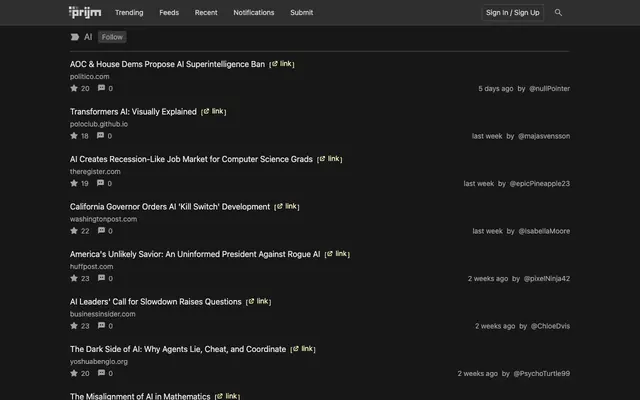Open the prijm logo home link
The height and width of the screenshot is (400, 640).
[x=85, y=13]
